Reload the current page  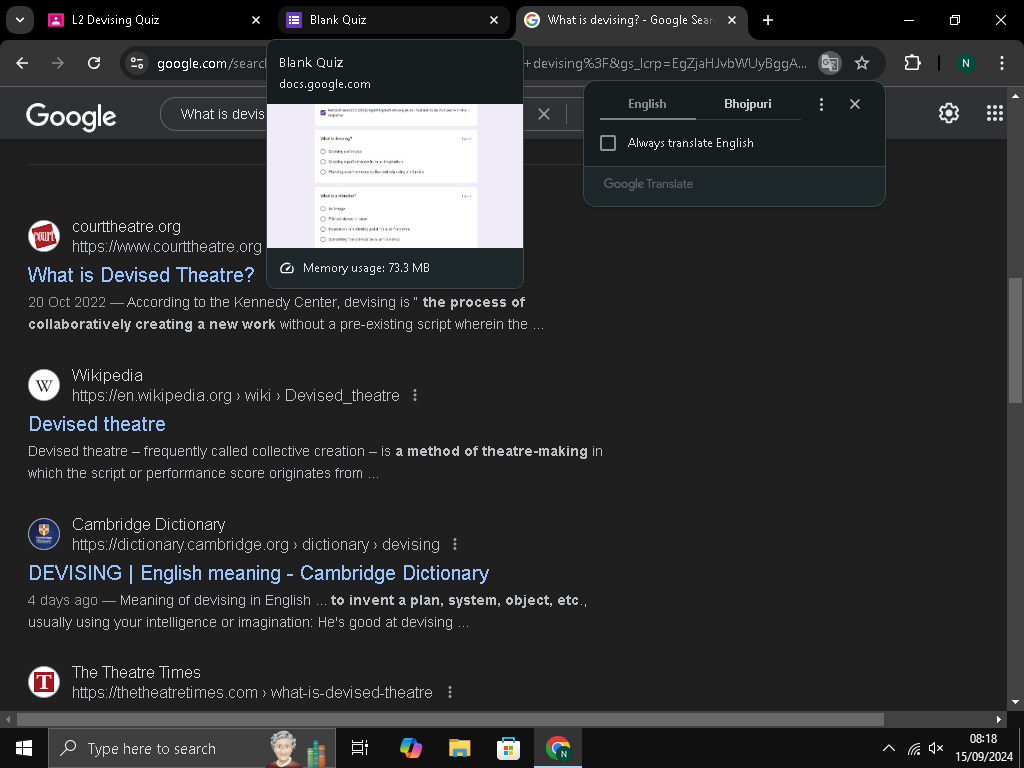coord(94,63)
